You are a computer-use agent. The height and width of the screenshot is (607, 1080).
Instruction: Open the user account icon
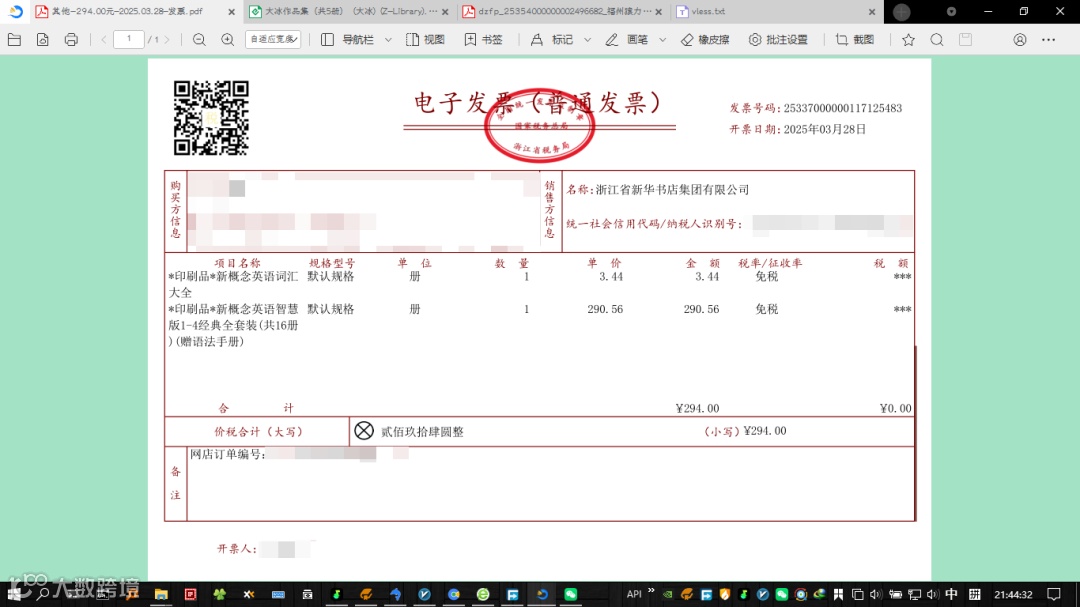tap(1020, 40)
